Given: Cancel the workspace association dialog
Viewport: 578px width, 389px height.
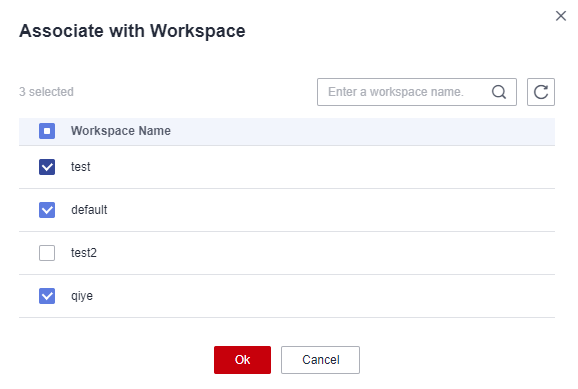Looking at the screenshot, I should coord(320,360).
